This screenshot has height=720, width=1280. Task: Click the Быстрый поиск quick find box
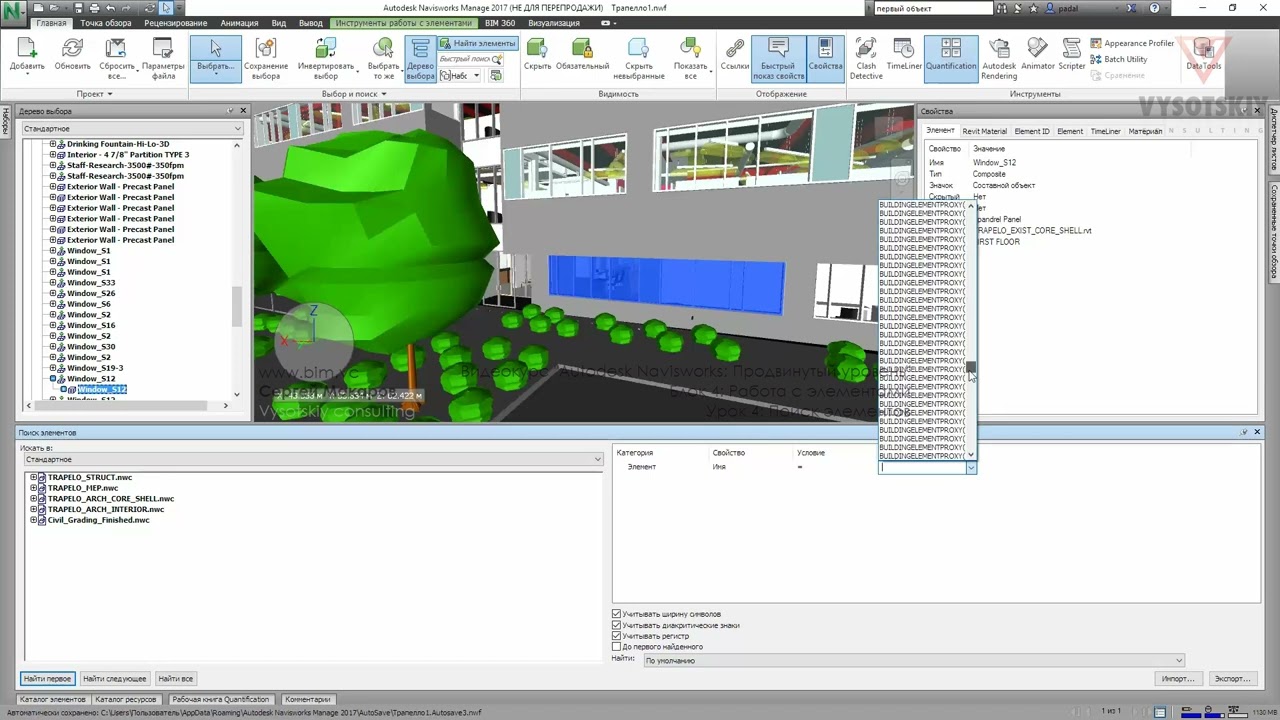(x=470, y=59)
